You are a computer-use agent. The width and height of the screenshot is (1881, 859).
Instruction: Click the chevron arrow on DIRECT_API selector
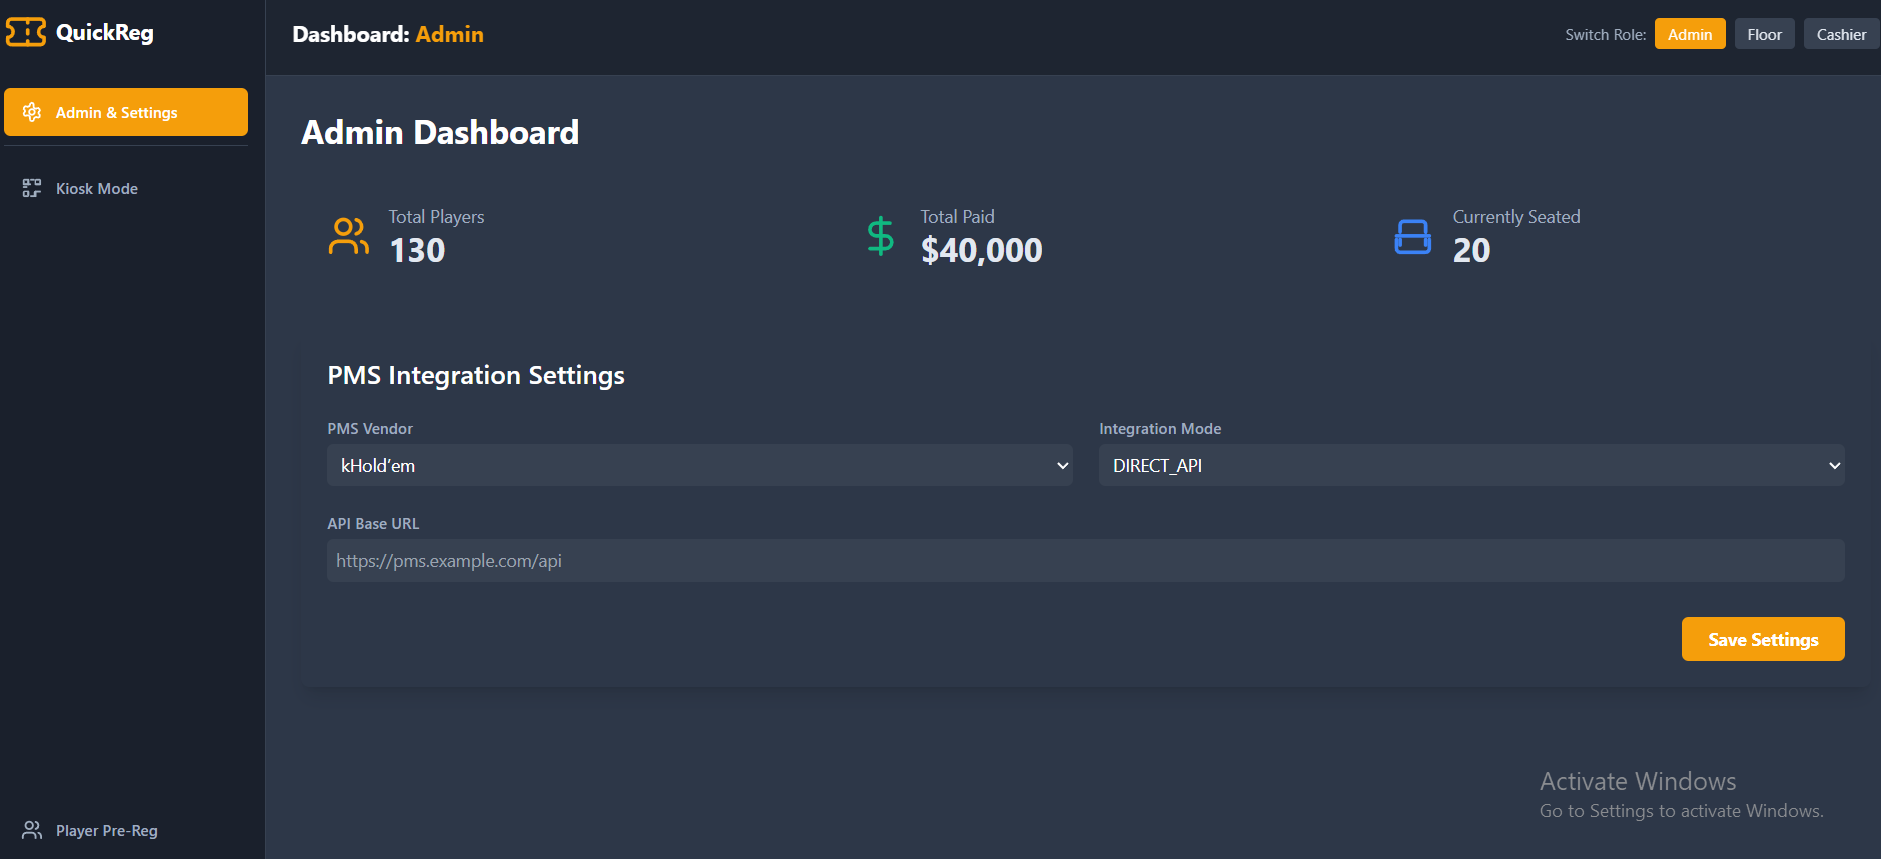(x=1834, y=465)
